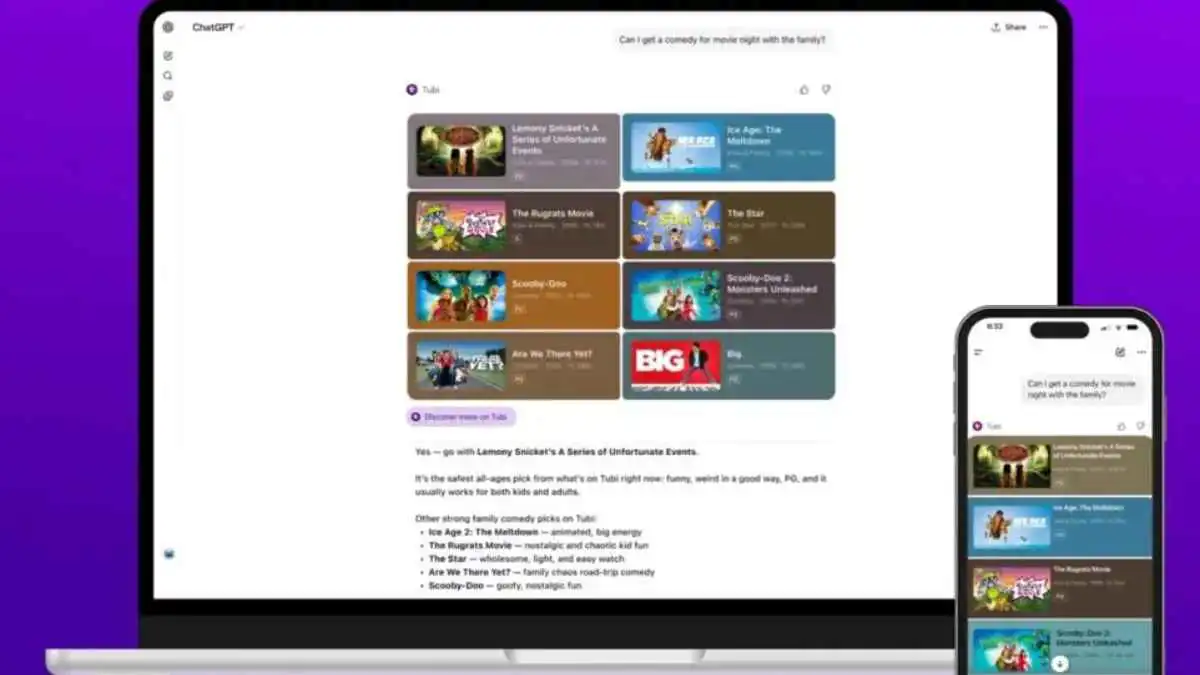Viewport: 1200px width, 675px height.
Task: Open a new chat with the compose icon
Action: 168,55
